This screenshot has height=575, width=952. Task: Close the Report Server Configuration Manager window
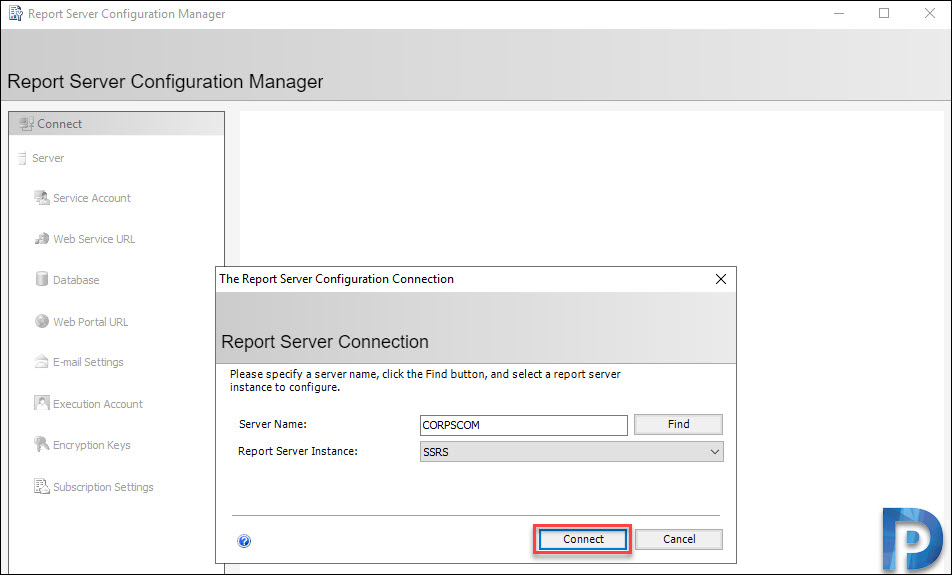point(930,13)
